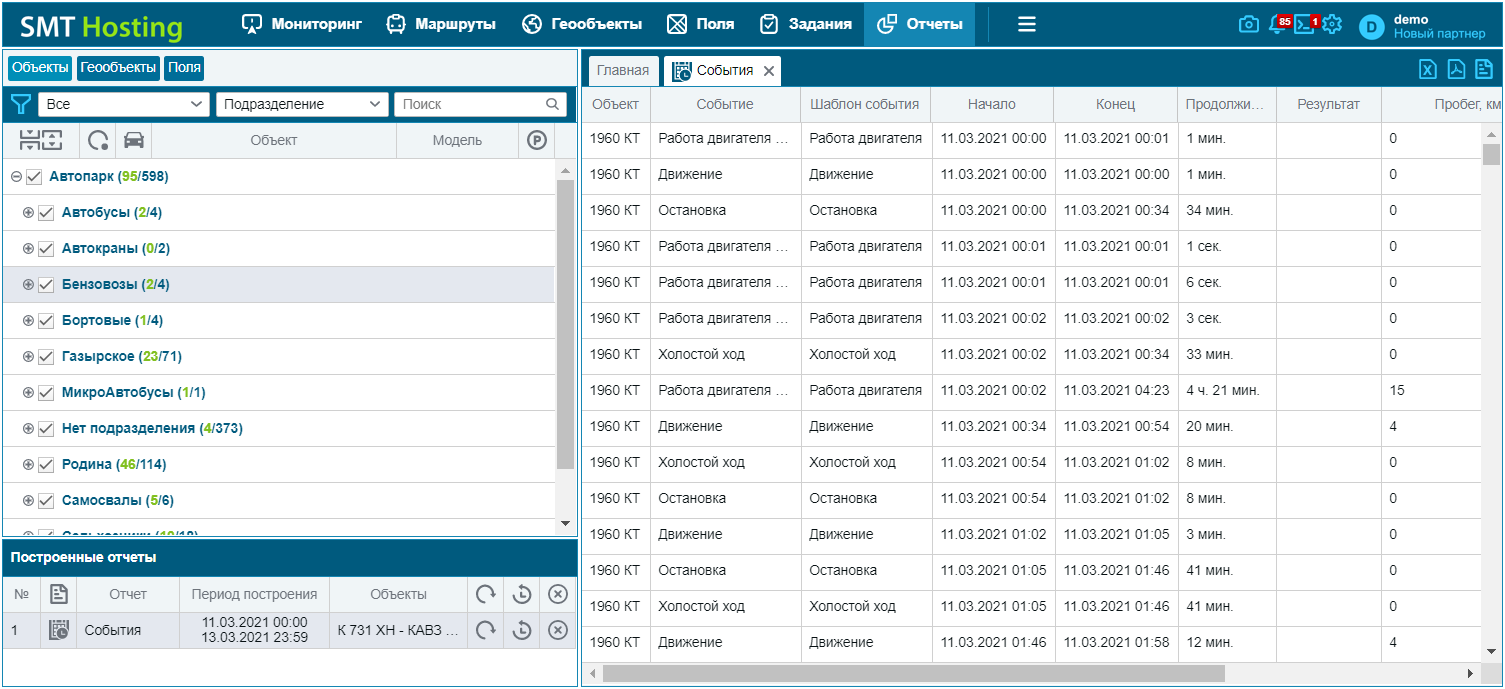Screen dimensions: 1505x689
Task: Open the Подразделение grouping dropdown
Action: coord(303,104)
